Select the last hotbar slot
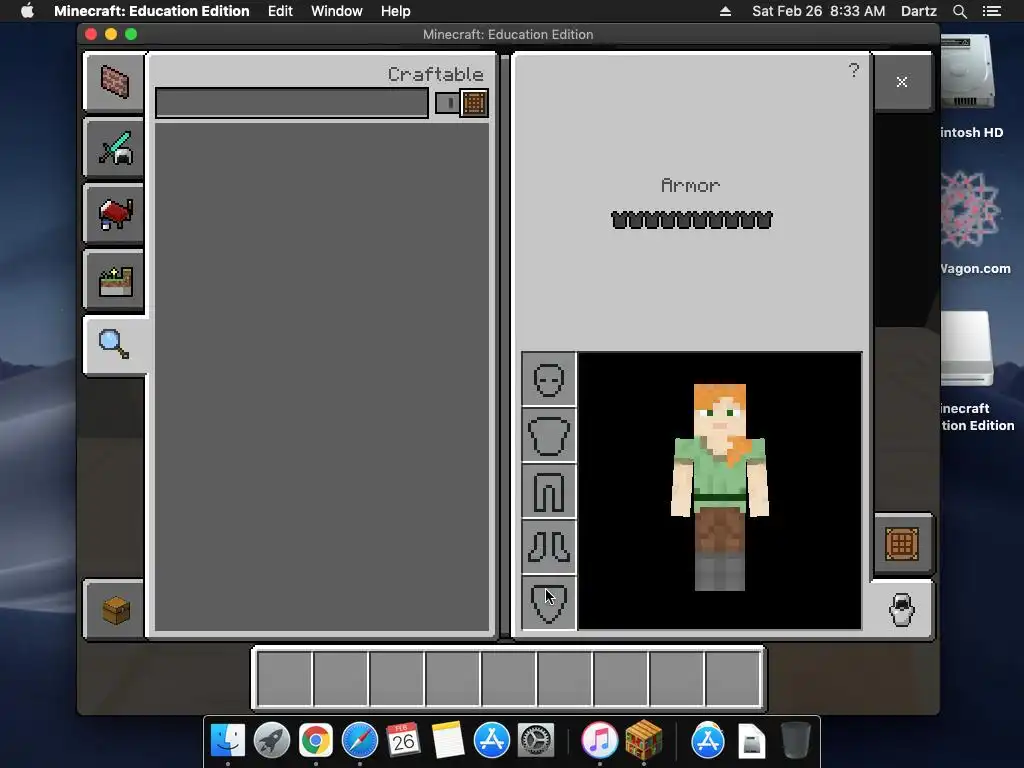The height and width of the screenshot is (768, 1024). [733, 679]
